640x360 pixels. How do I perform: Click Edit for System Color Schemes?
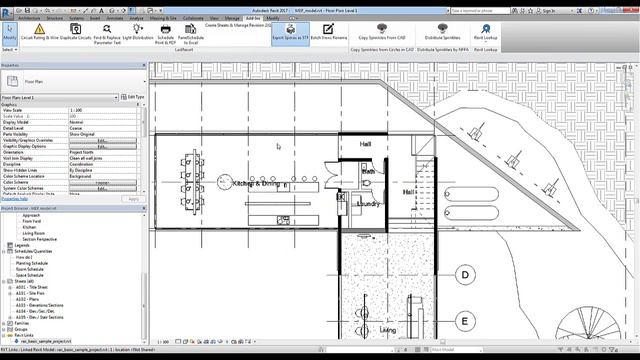tap(102, 189)
